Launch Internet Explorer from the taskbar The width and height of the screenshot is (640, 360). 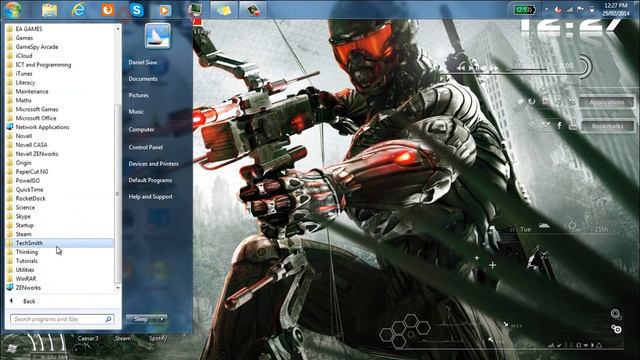pyautogui.click(x=78, y=9)
